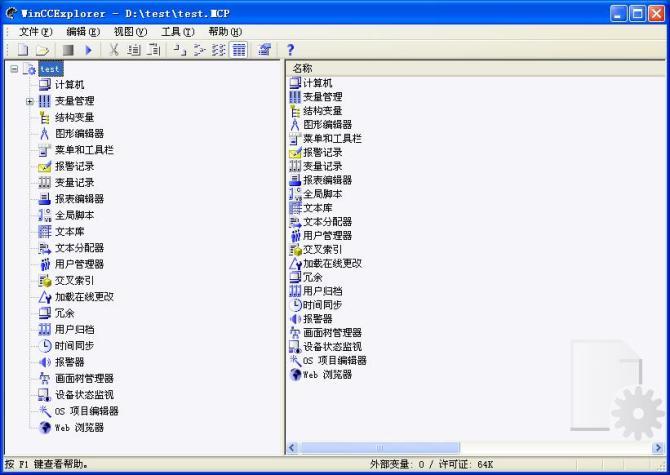This screenshot has height=475, width=670.
Task: Click the 许可证: 64K status bar text
Action: coord(466,464)
